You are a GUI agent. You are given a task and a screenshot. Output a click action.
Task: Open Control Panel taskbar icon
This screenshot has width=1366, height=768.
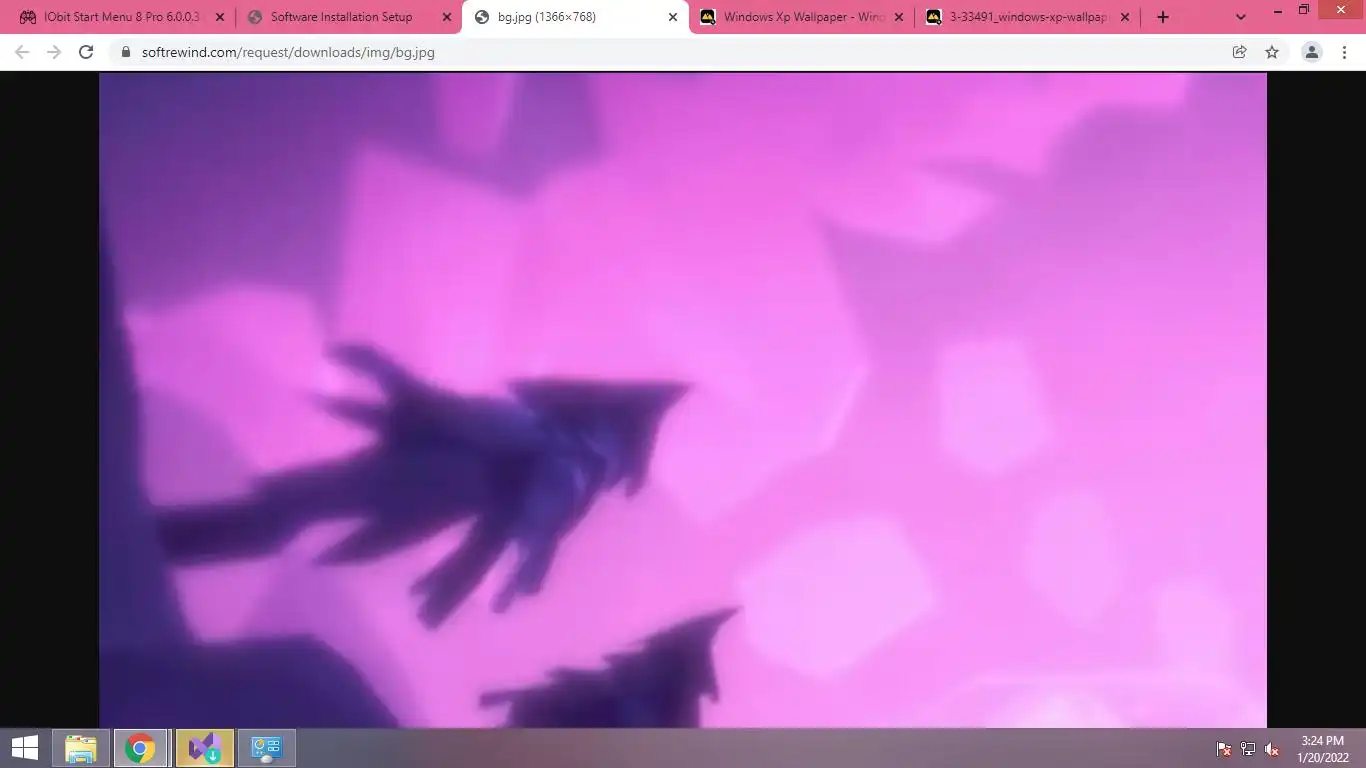point(266,748)
